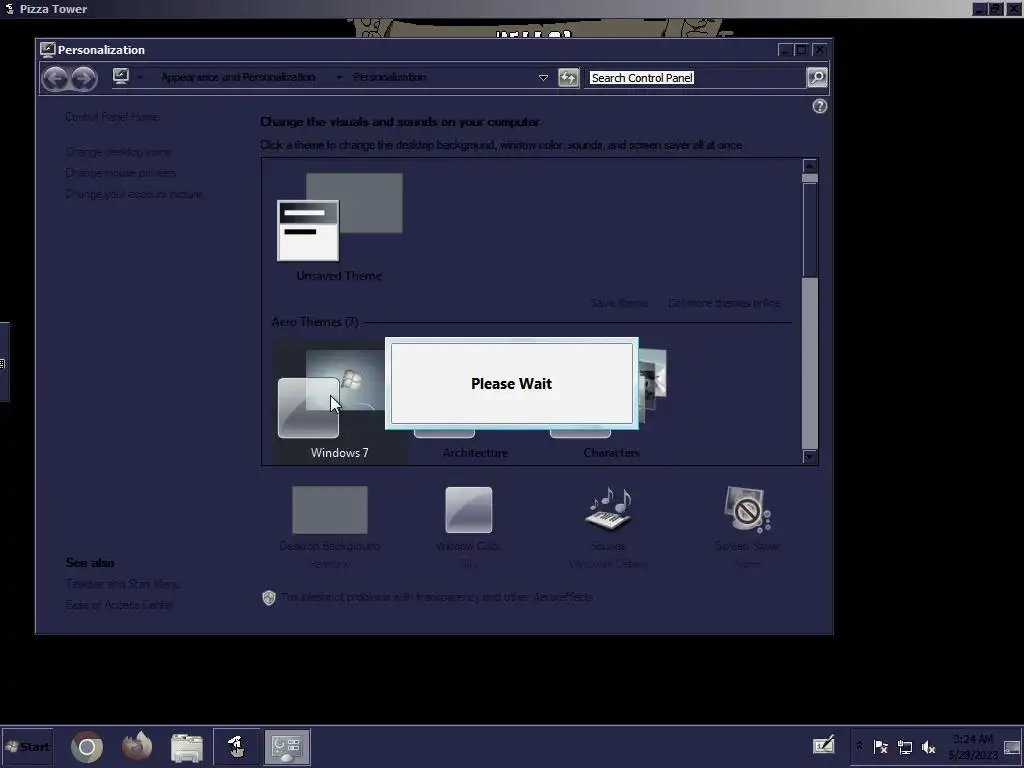This screenshot has height=768, width=1024.
Task: Launch Chrome from the taskbar
Action: (x=87, y=747)
